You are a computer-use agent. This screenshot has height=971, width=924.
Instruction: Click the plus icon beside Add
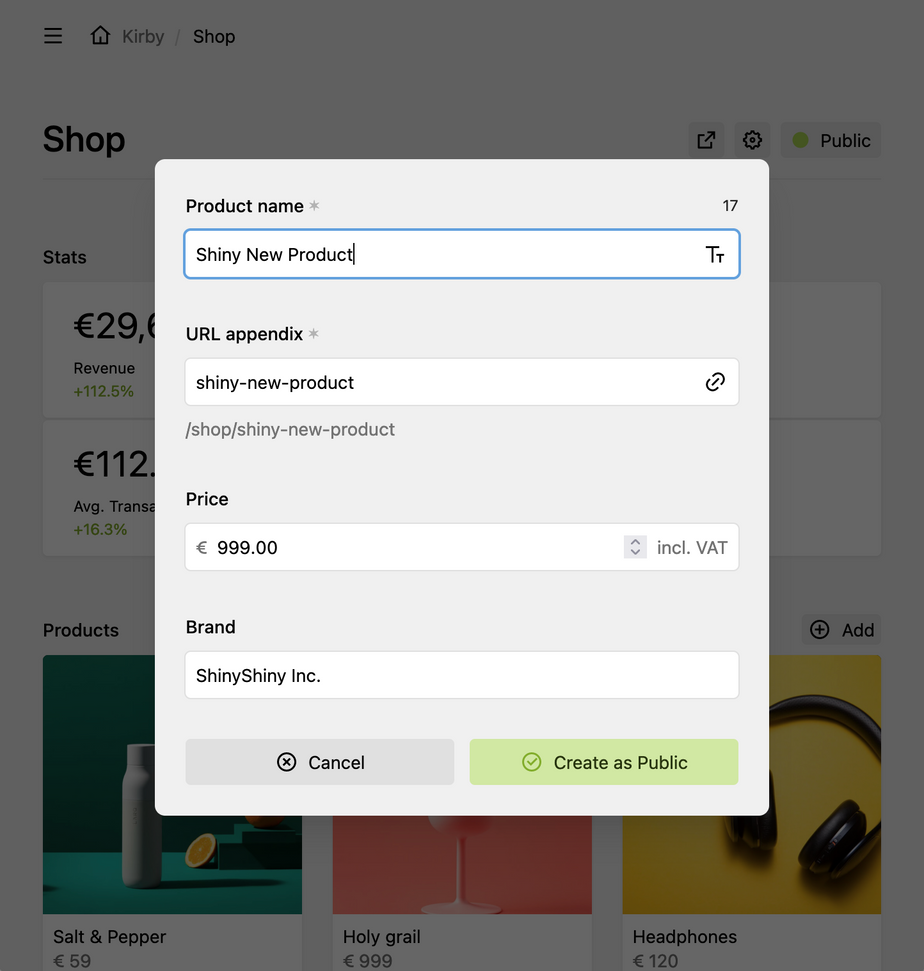pos(820,629)
